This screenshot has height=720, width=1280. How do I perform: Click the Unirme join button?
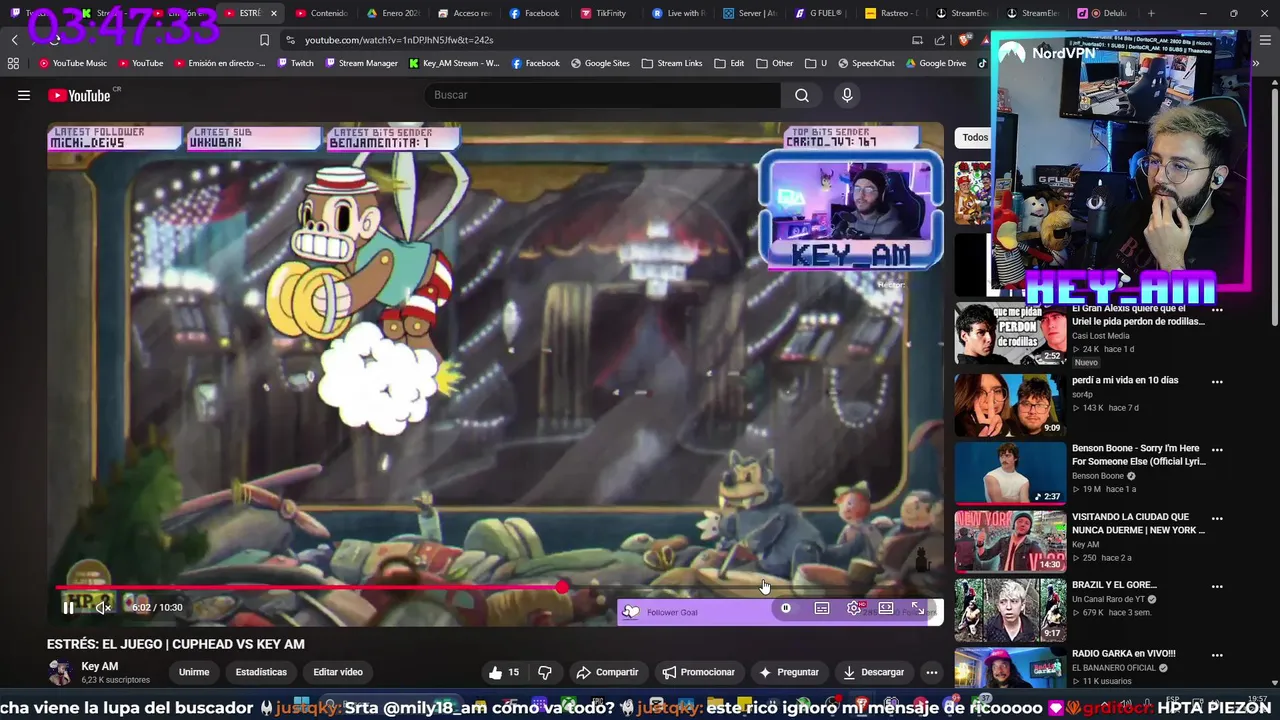pos(194,672)
